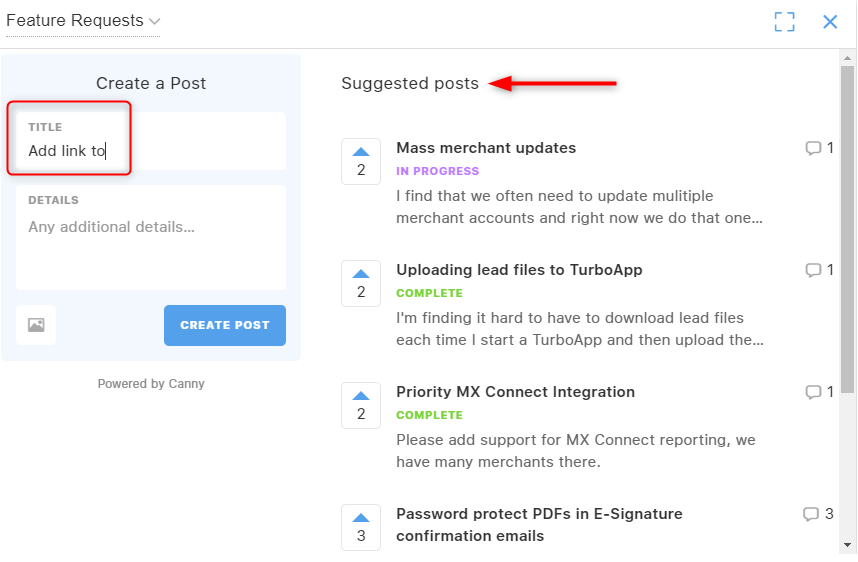This screenshot has width=858, height=562.
Task: Close the Feature Requests panel
Action: (830, 22)
